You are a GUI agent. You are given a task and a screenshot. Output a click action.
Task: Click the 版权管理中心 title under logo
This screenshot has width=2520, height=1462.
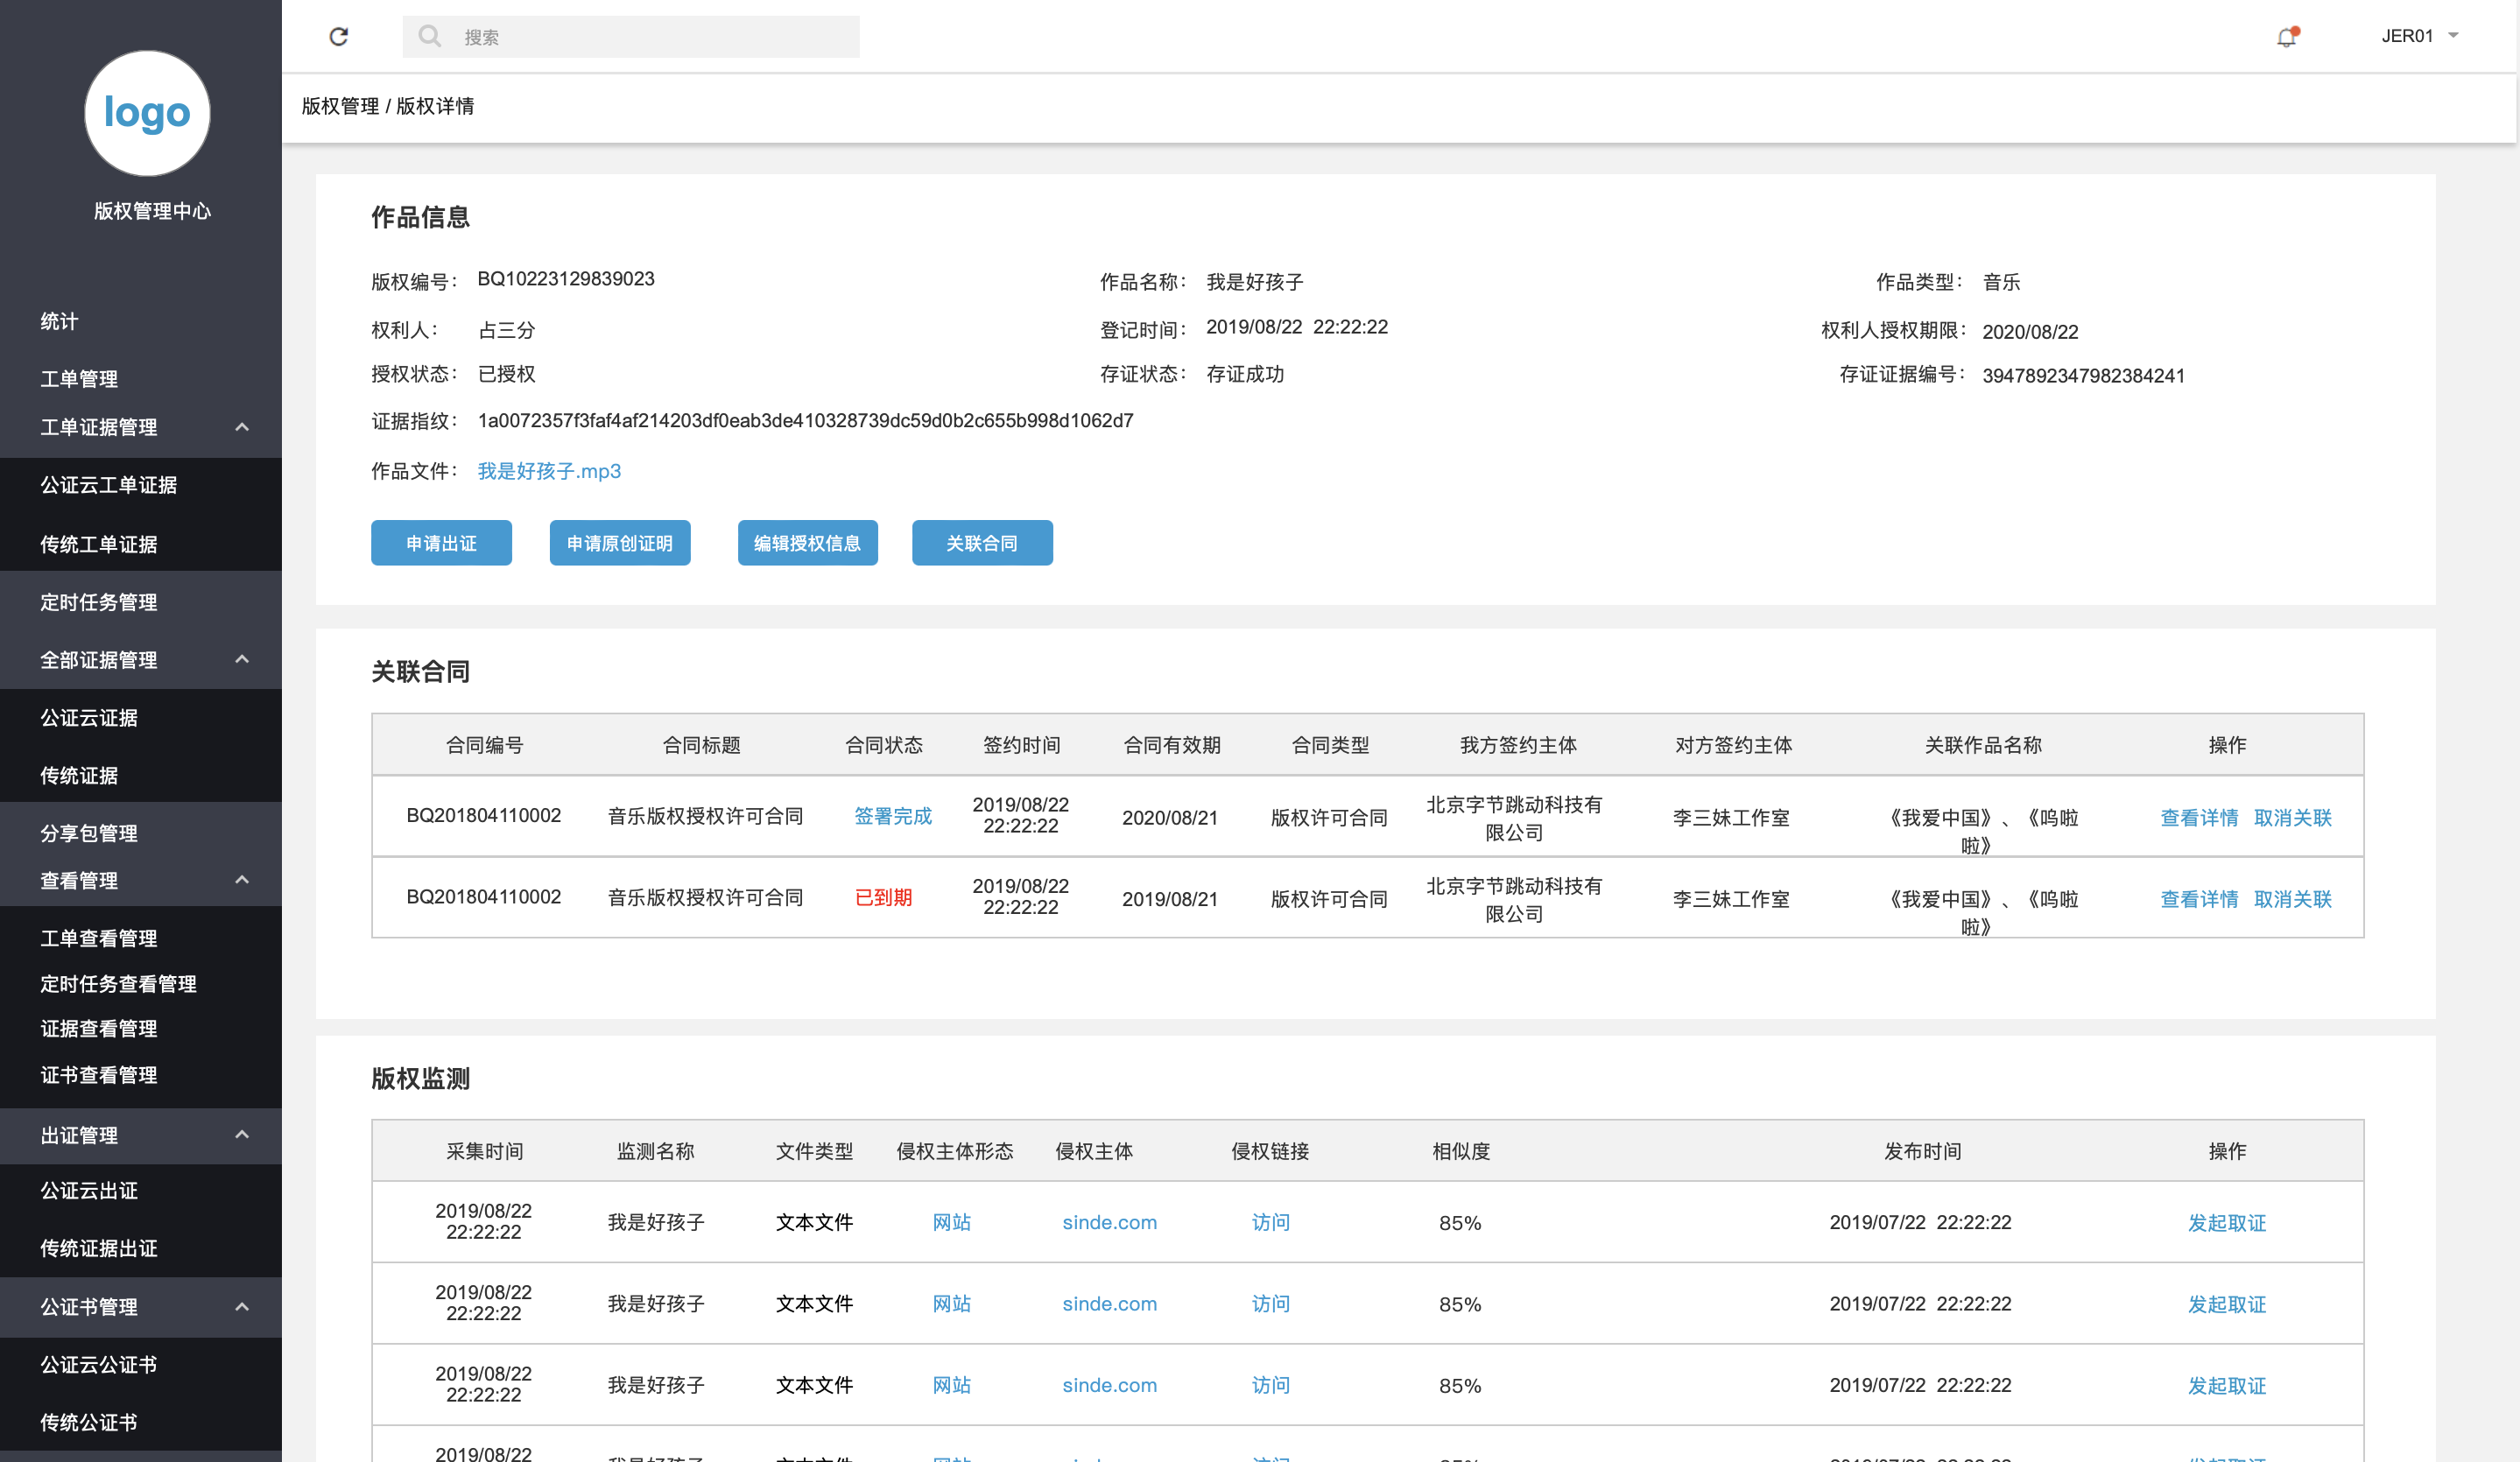[152, 211]
